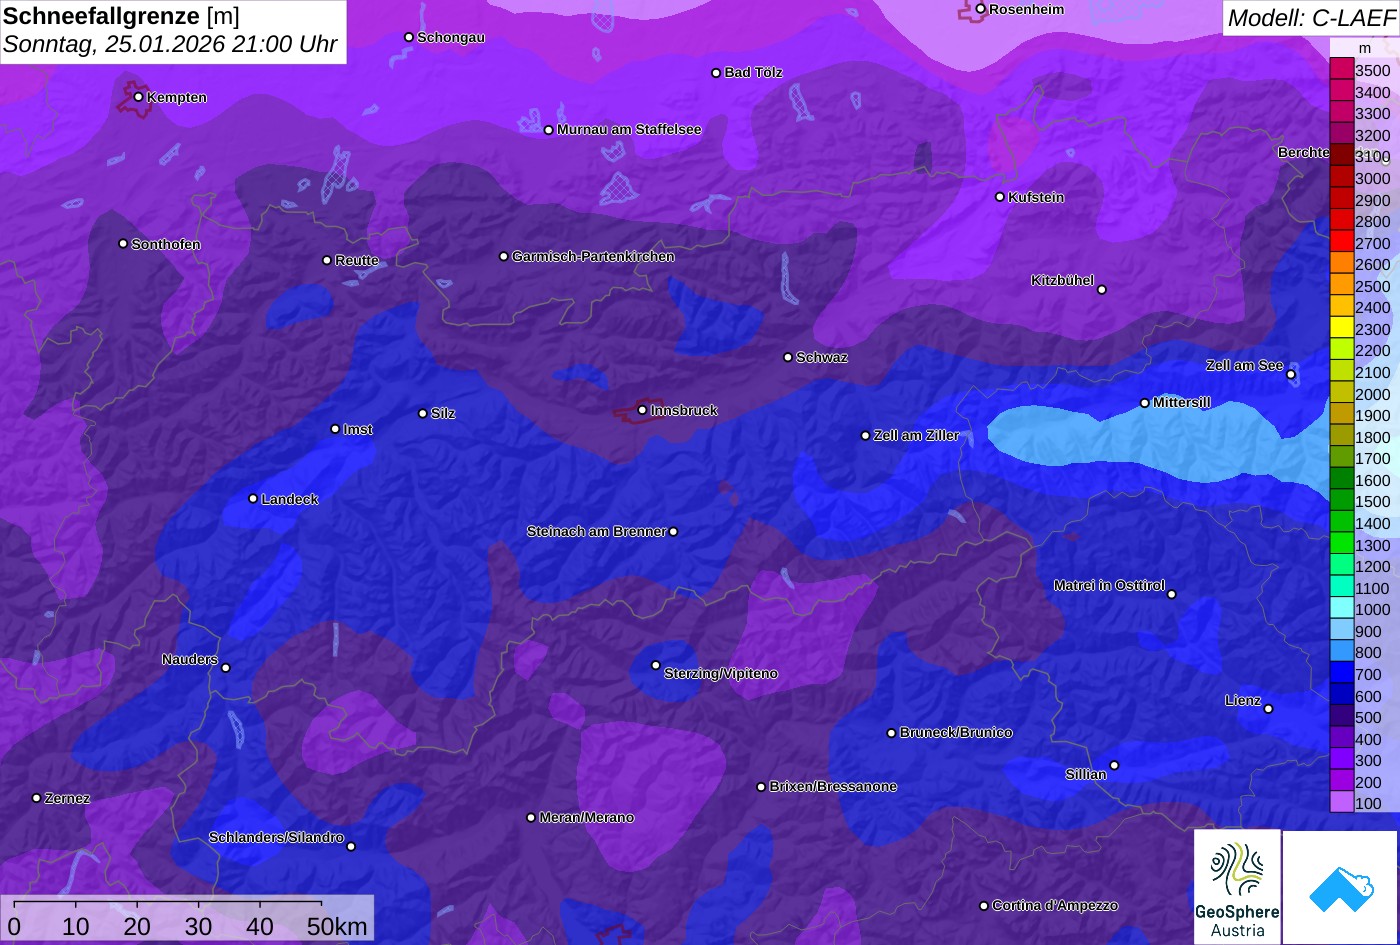The width and height of the screenshot is (1400, 945).
Task: Select the "Bad Tölz" town label
Action: click(x=753, y=73)
